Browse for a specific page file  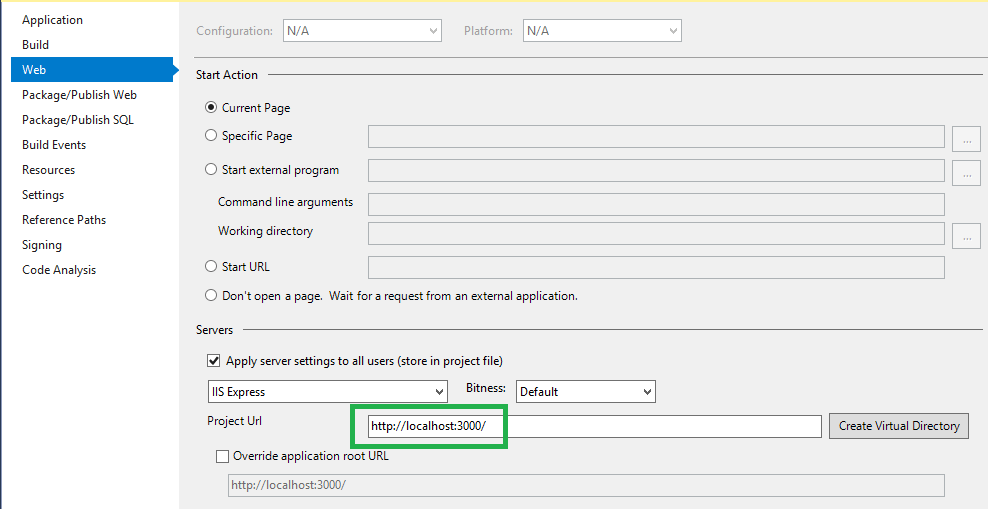pos(967,139)
